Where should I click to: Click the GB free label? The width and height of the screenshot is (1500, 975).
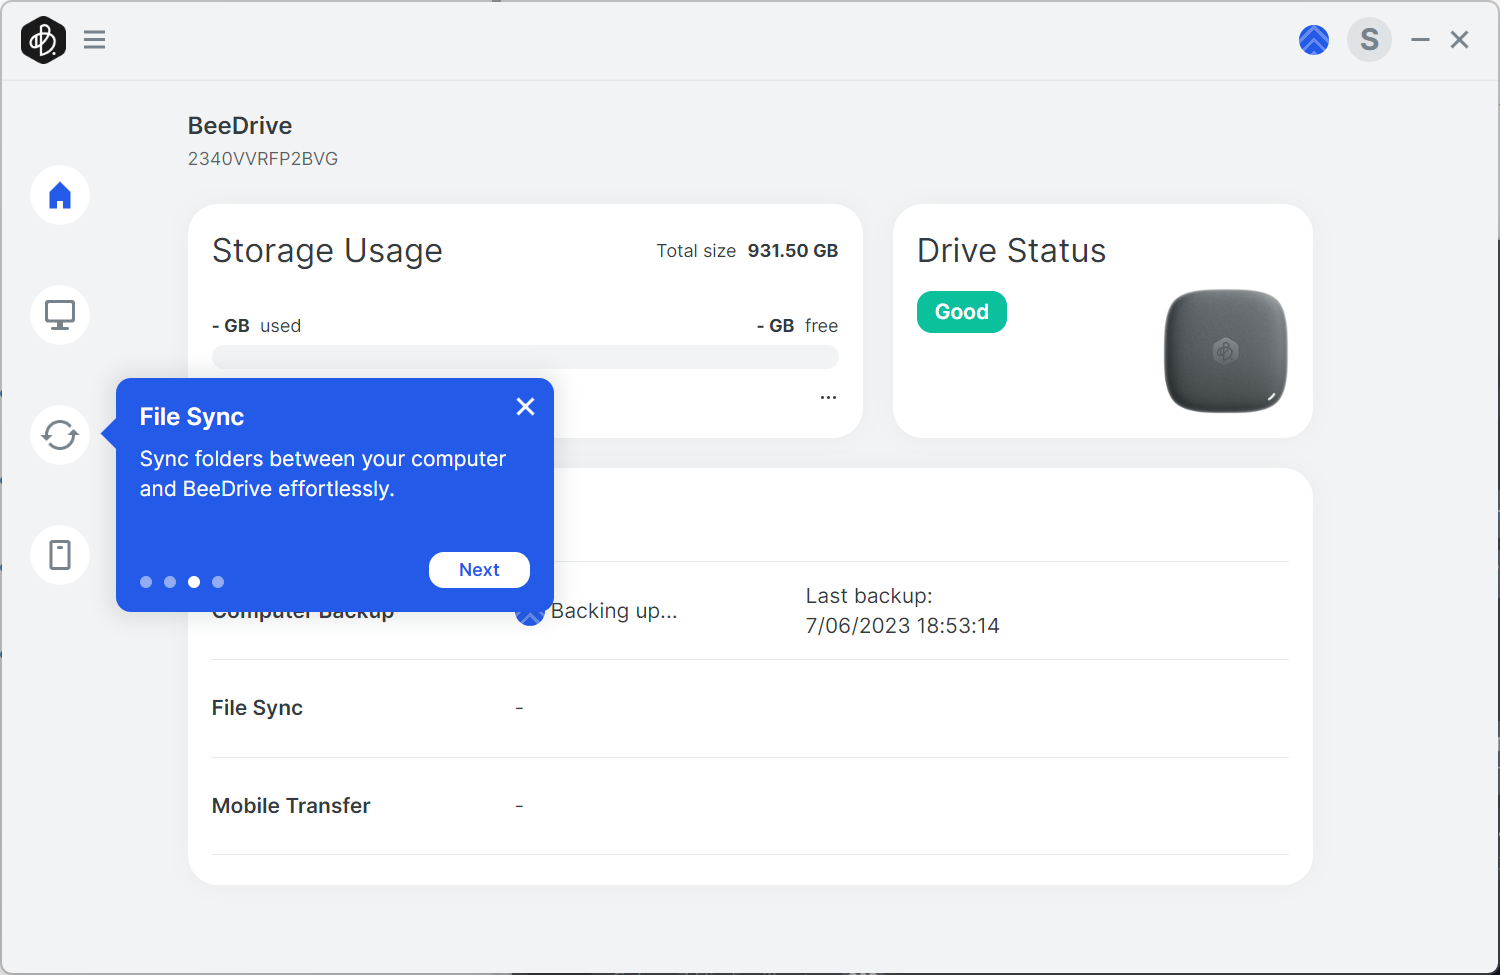[x=797, y=326]
